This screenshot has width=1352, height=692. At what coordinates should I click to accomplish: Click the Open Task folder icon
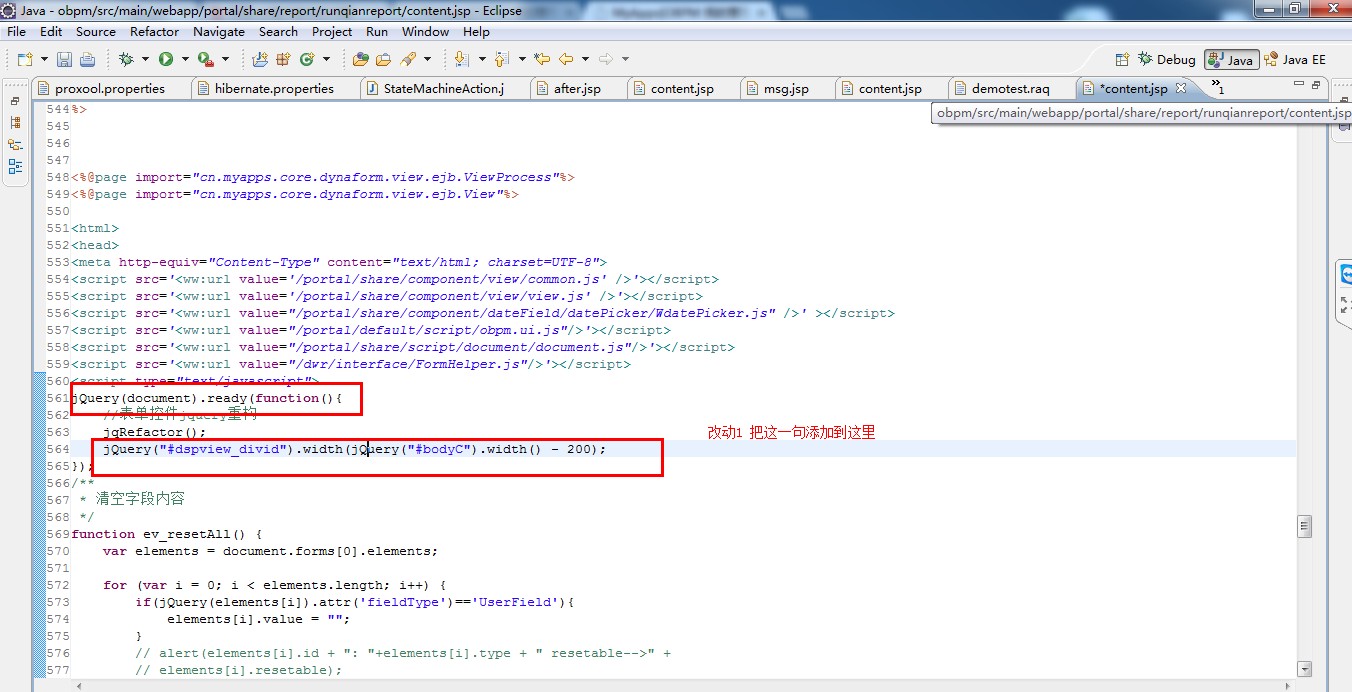(x=383, y=59)
